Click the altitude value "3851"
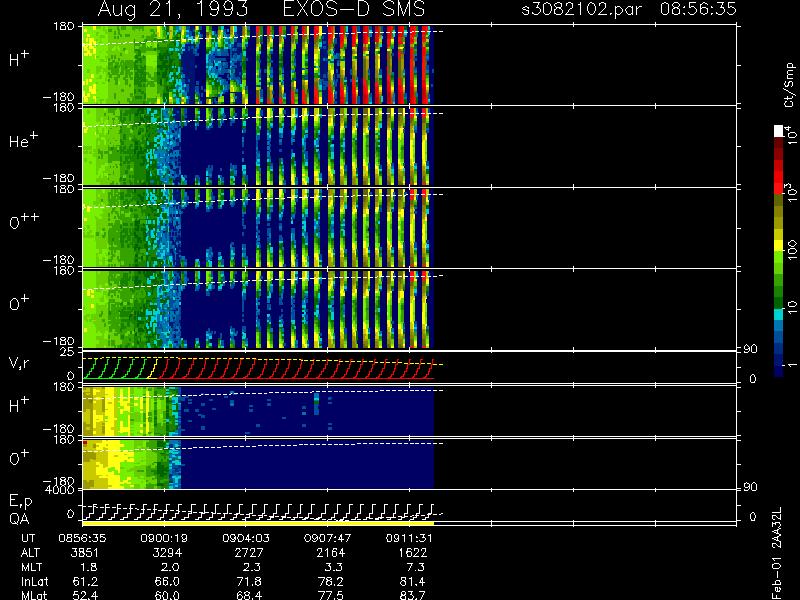Image resolution: width=800 pixels, height=600 pixels. point(85,553)
